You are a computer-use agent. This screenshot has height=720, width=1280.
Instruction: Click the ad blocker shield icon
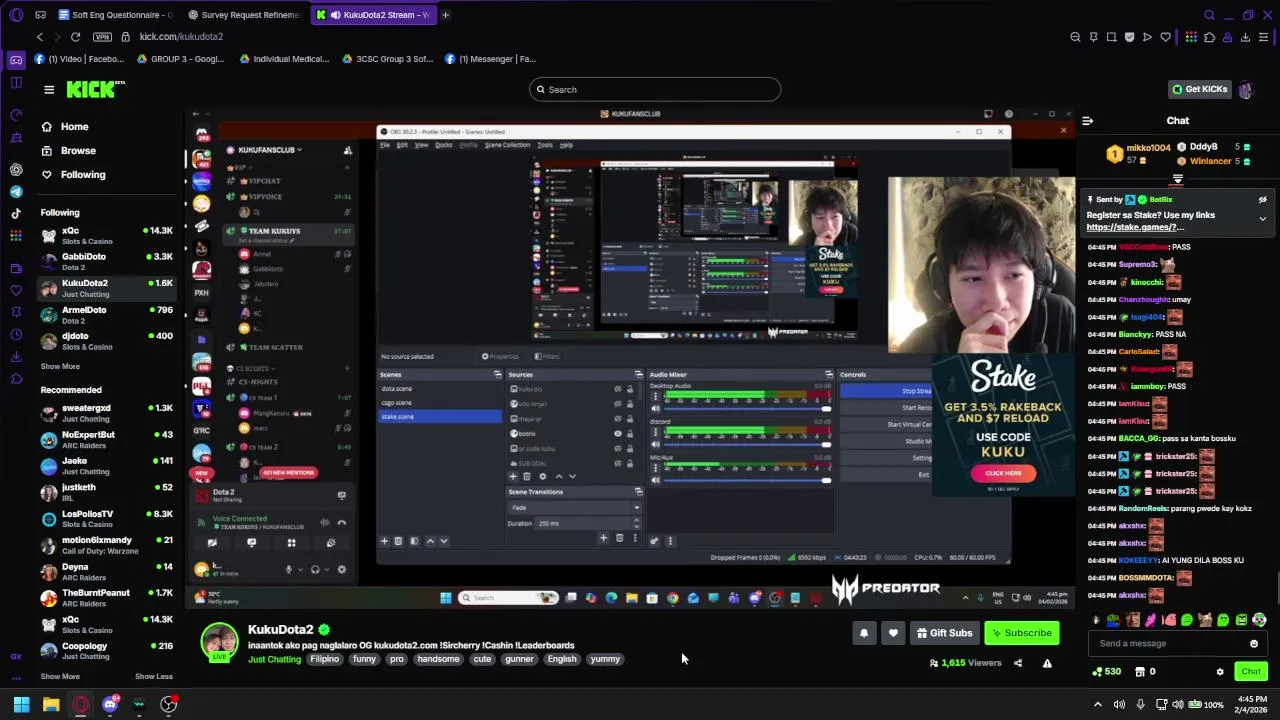(1129, 37)
